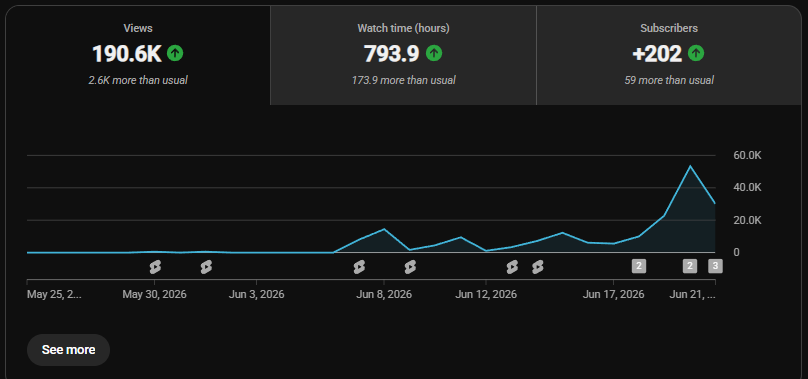Open Shorts marker just before Jun 8, 2026
This screenshot has height=379, width=808.
[x=359, y=267]
